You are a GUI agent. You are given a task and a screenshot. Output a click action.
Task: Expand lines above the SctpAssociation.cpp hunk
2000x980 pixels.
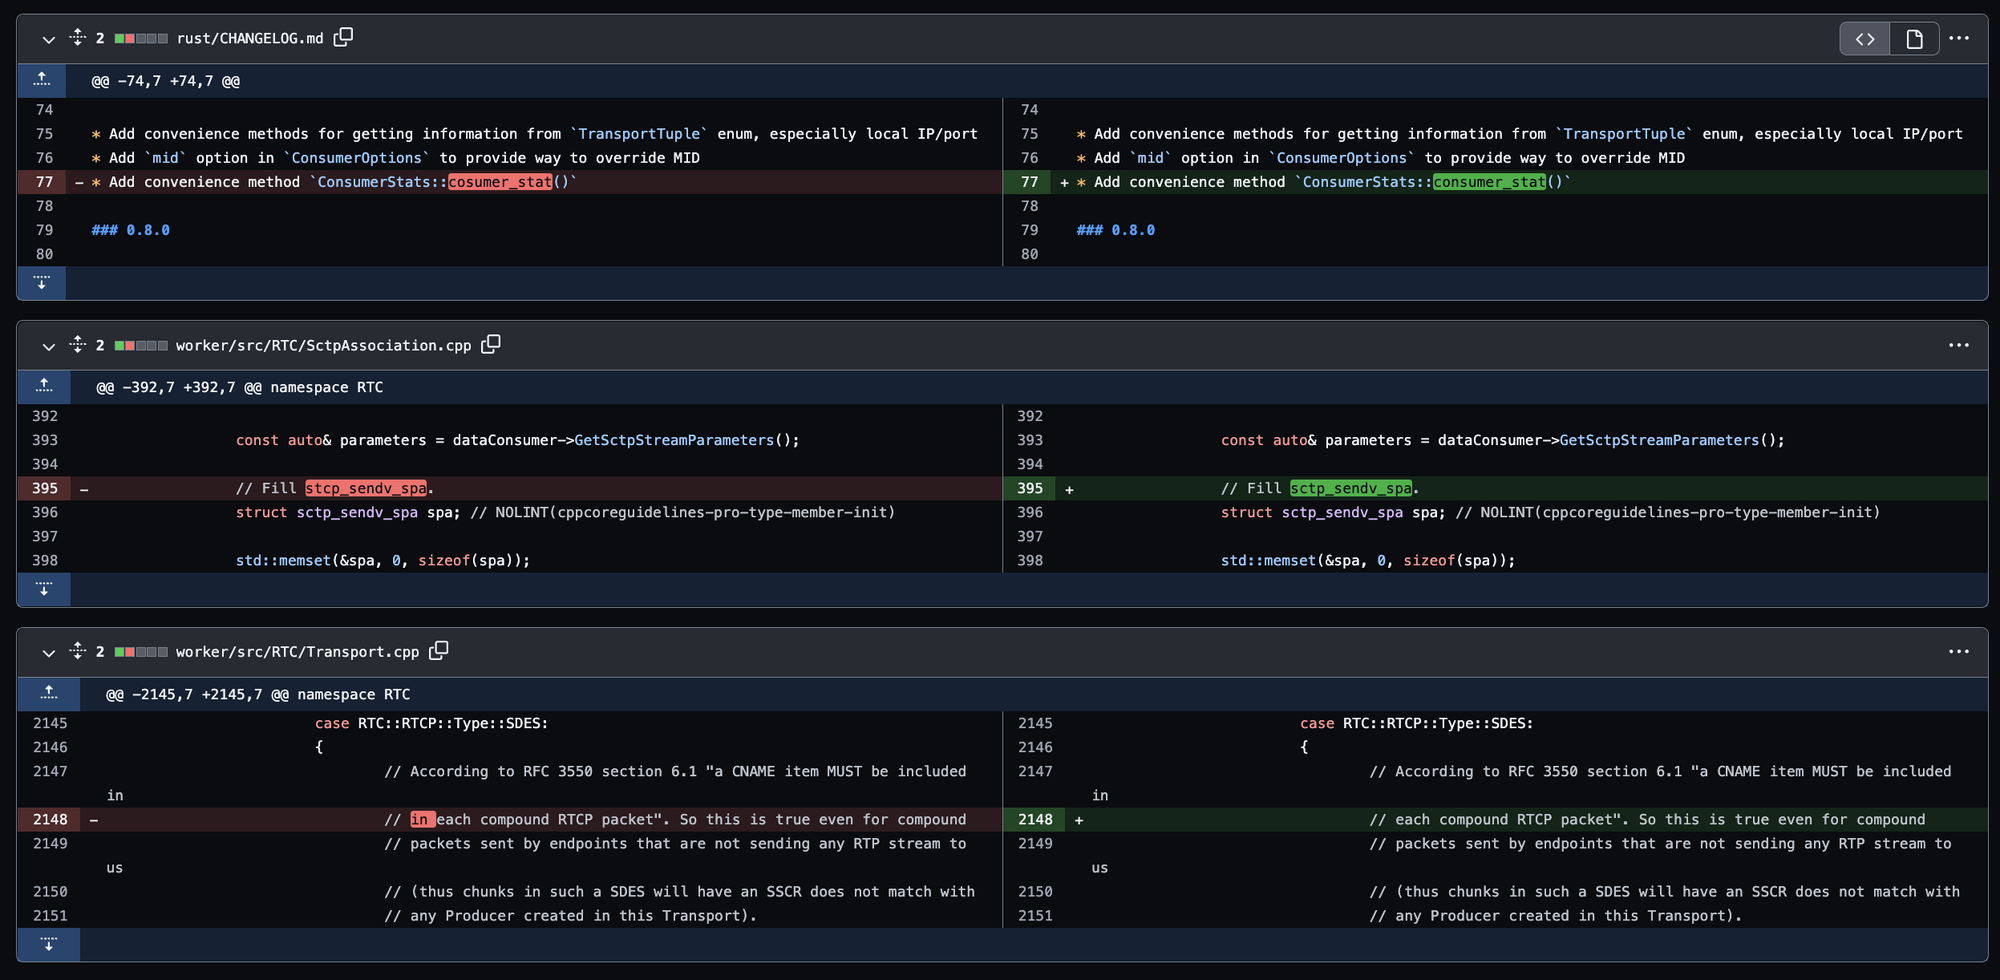(44, 387)
